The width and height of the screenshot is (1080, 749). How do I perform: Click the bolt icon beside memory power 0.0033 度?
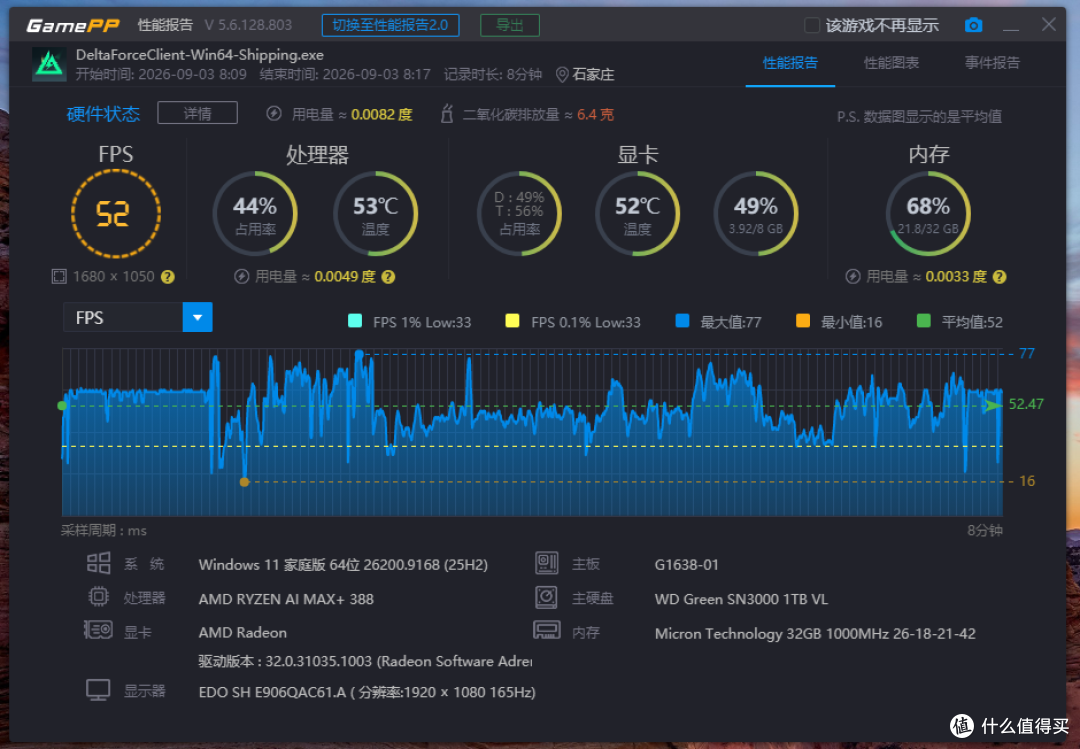pos(853,276)
